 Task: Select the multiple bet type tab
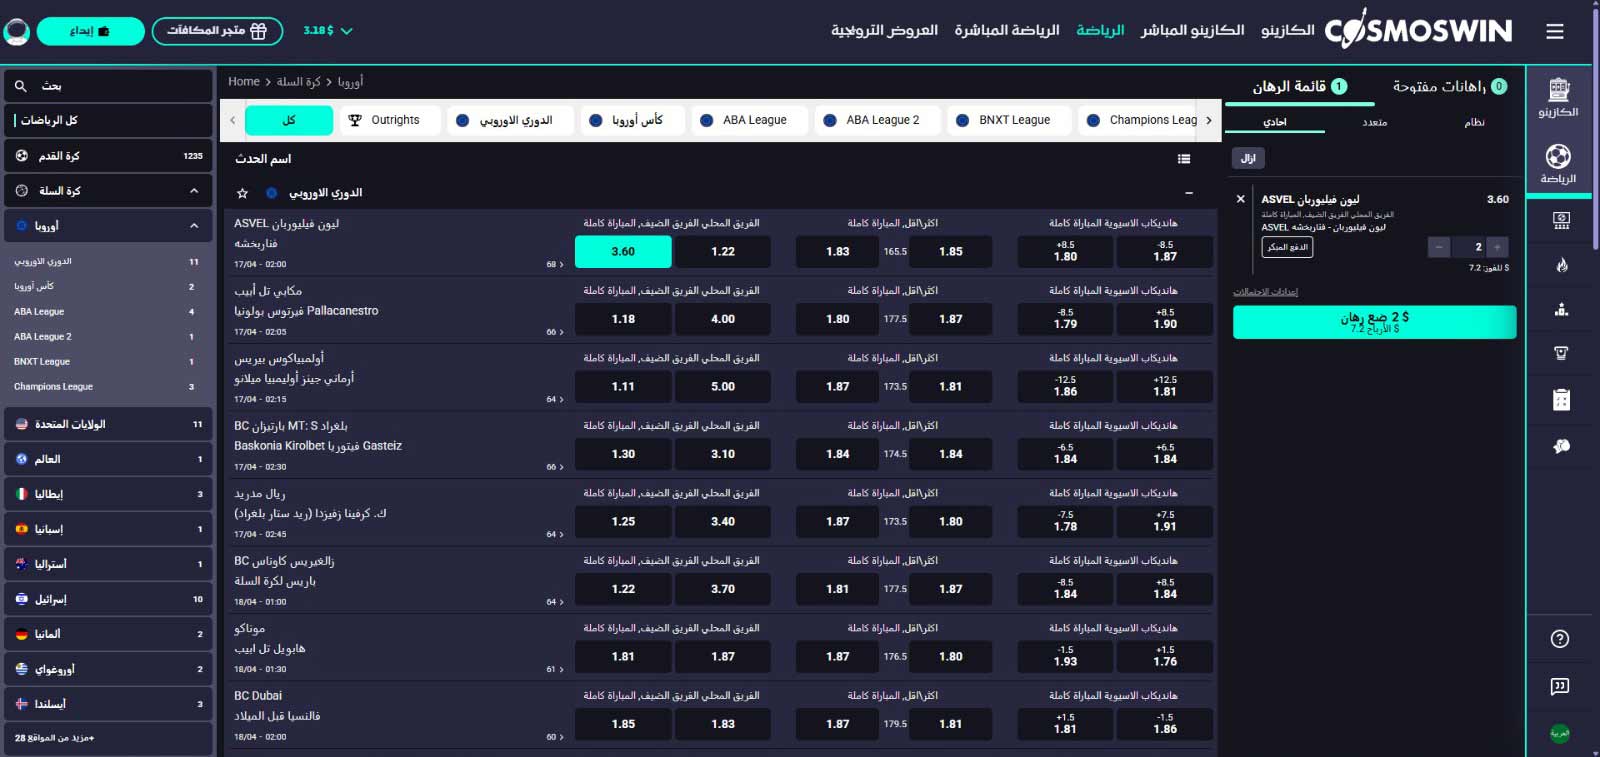point(1375,122)
